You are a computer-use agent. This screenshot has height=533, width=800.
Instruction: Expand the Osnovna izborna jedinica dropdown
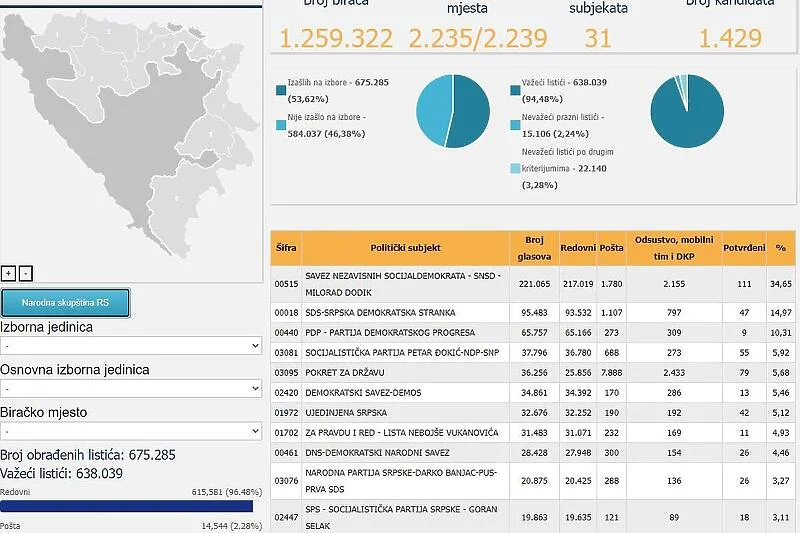point(131,388)
